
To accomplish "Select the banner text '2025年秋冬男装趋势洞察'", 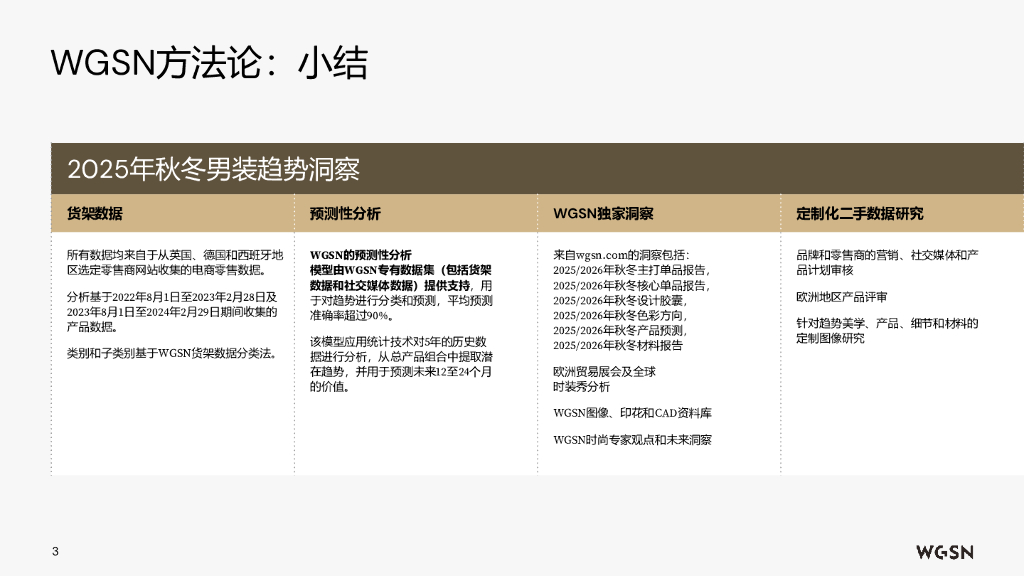I will tap(214, 169).
